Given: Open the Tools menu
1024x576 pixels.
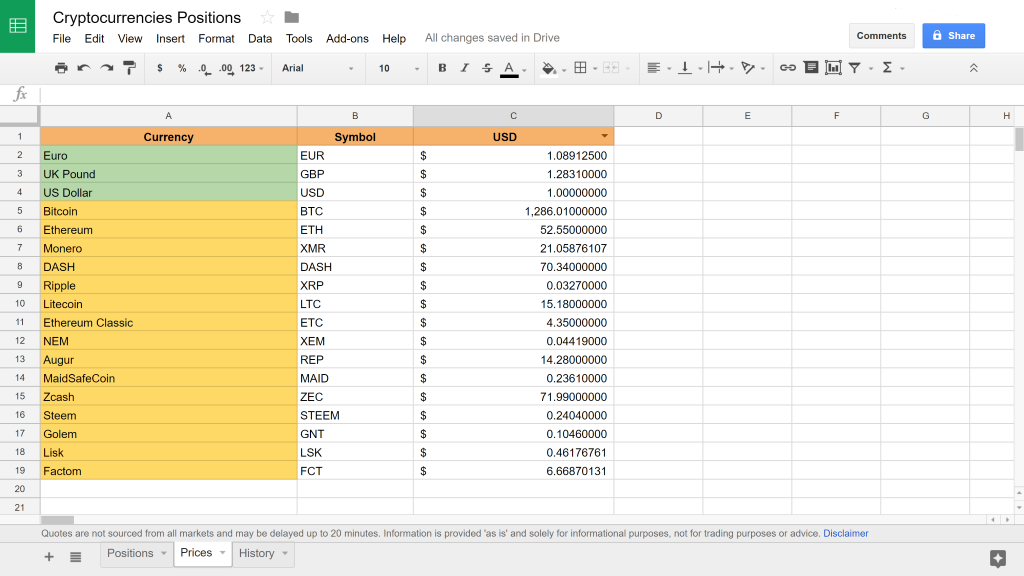Looking at the screenshot, I should click(299, 39).
